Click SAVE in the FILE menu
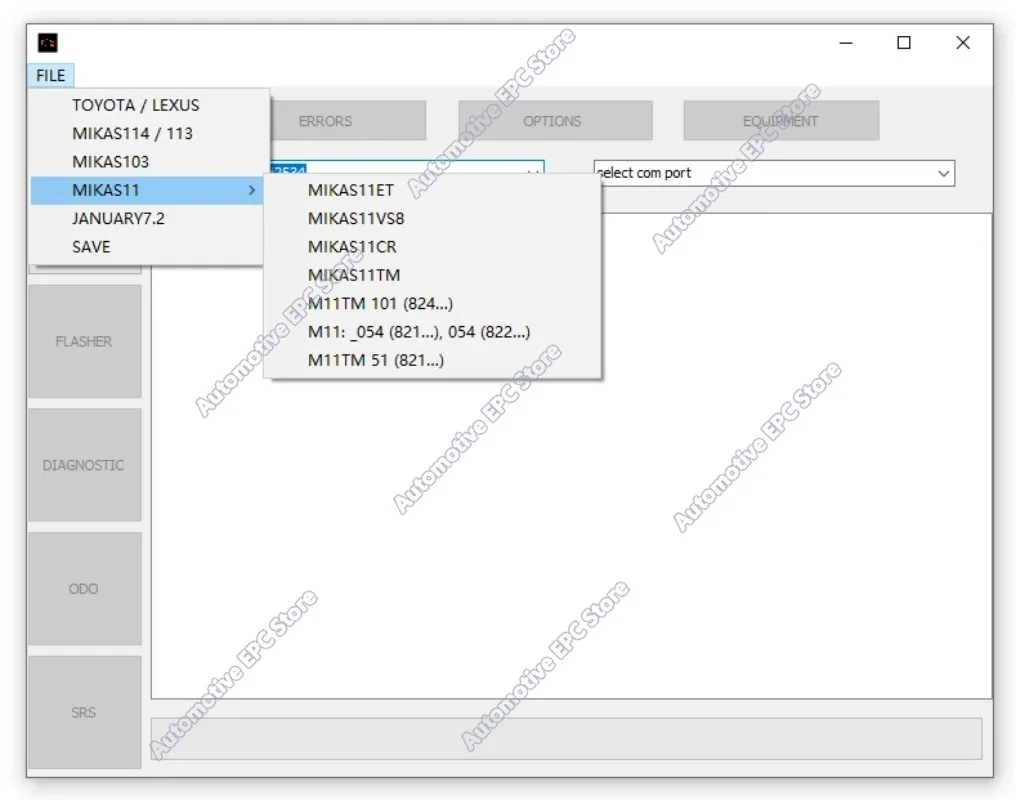 click(146, 247)
